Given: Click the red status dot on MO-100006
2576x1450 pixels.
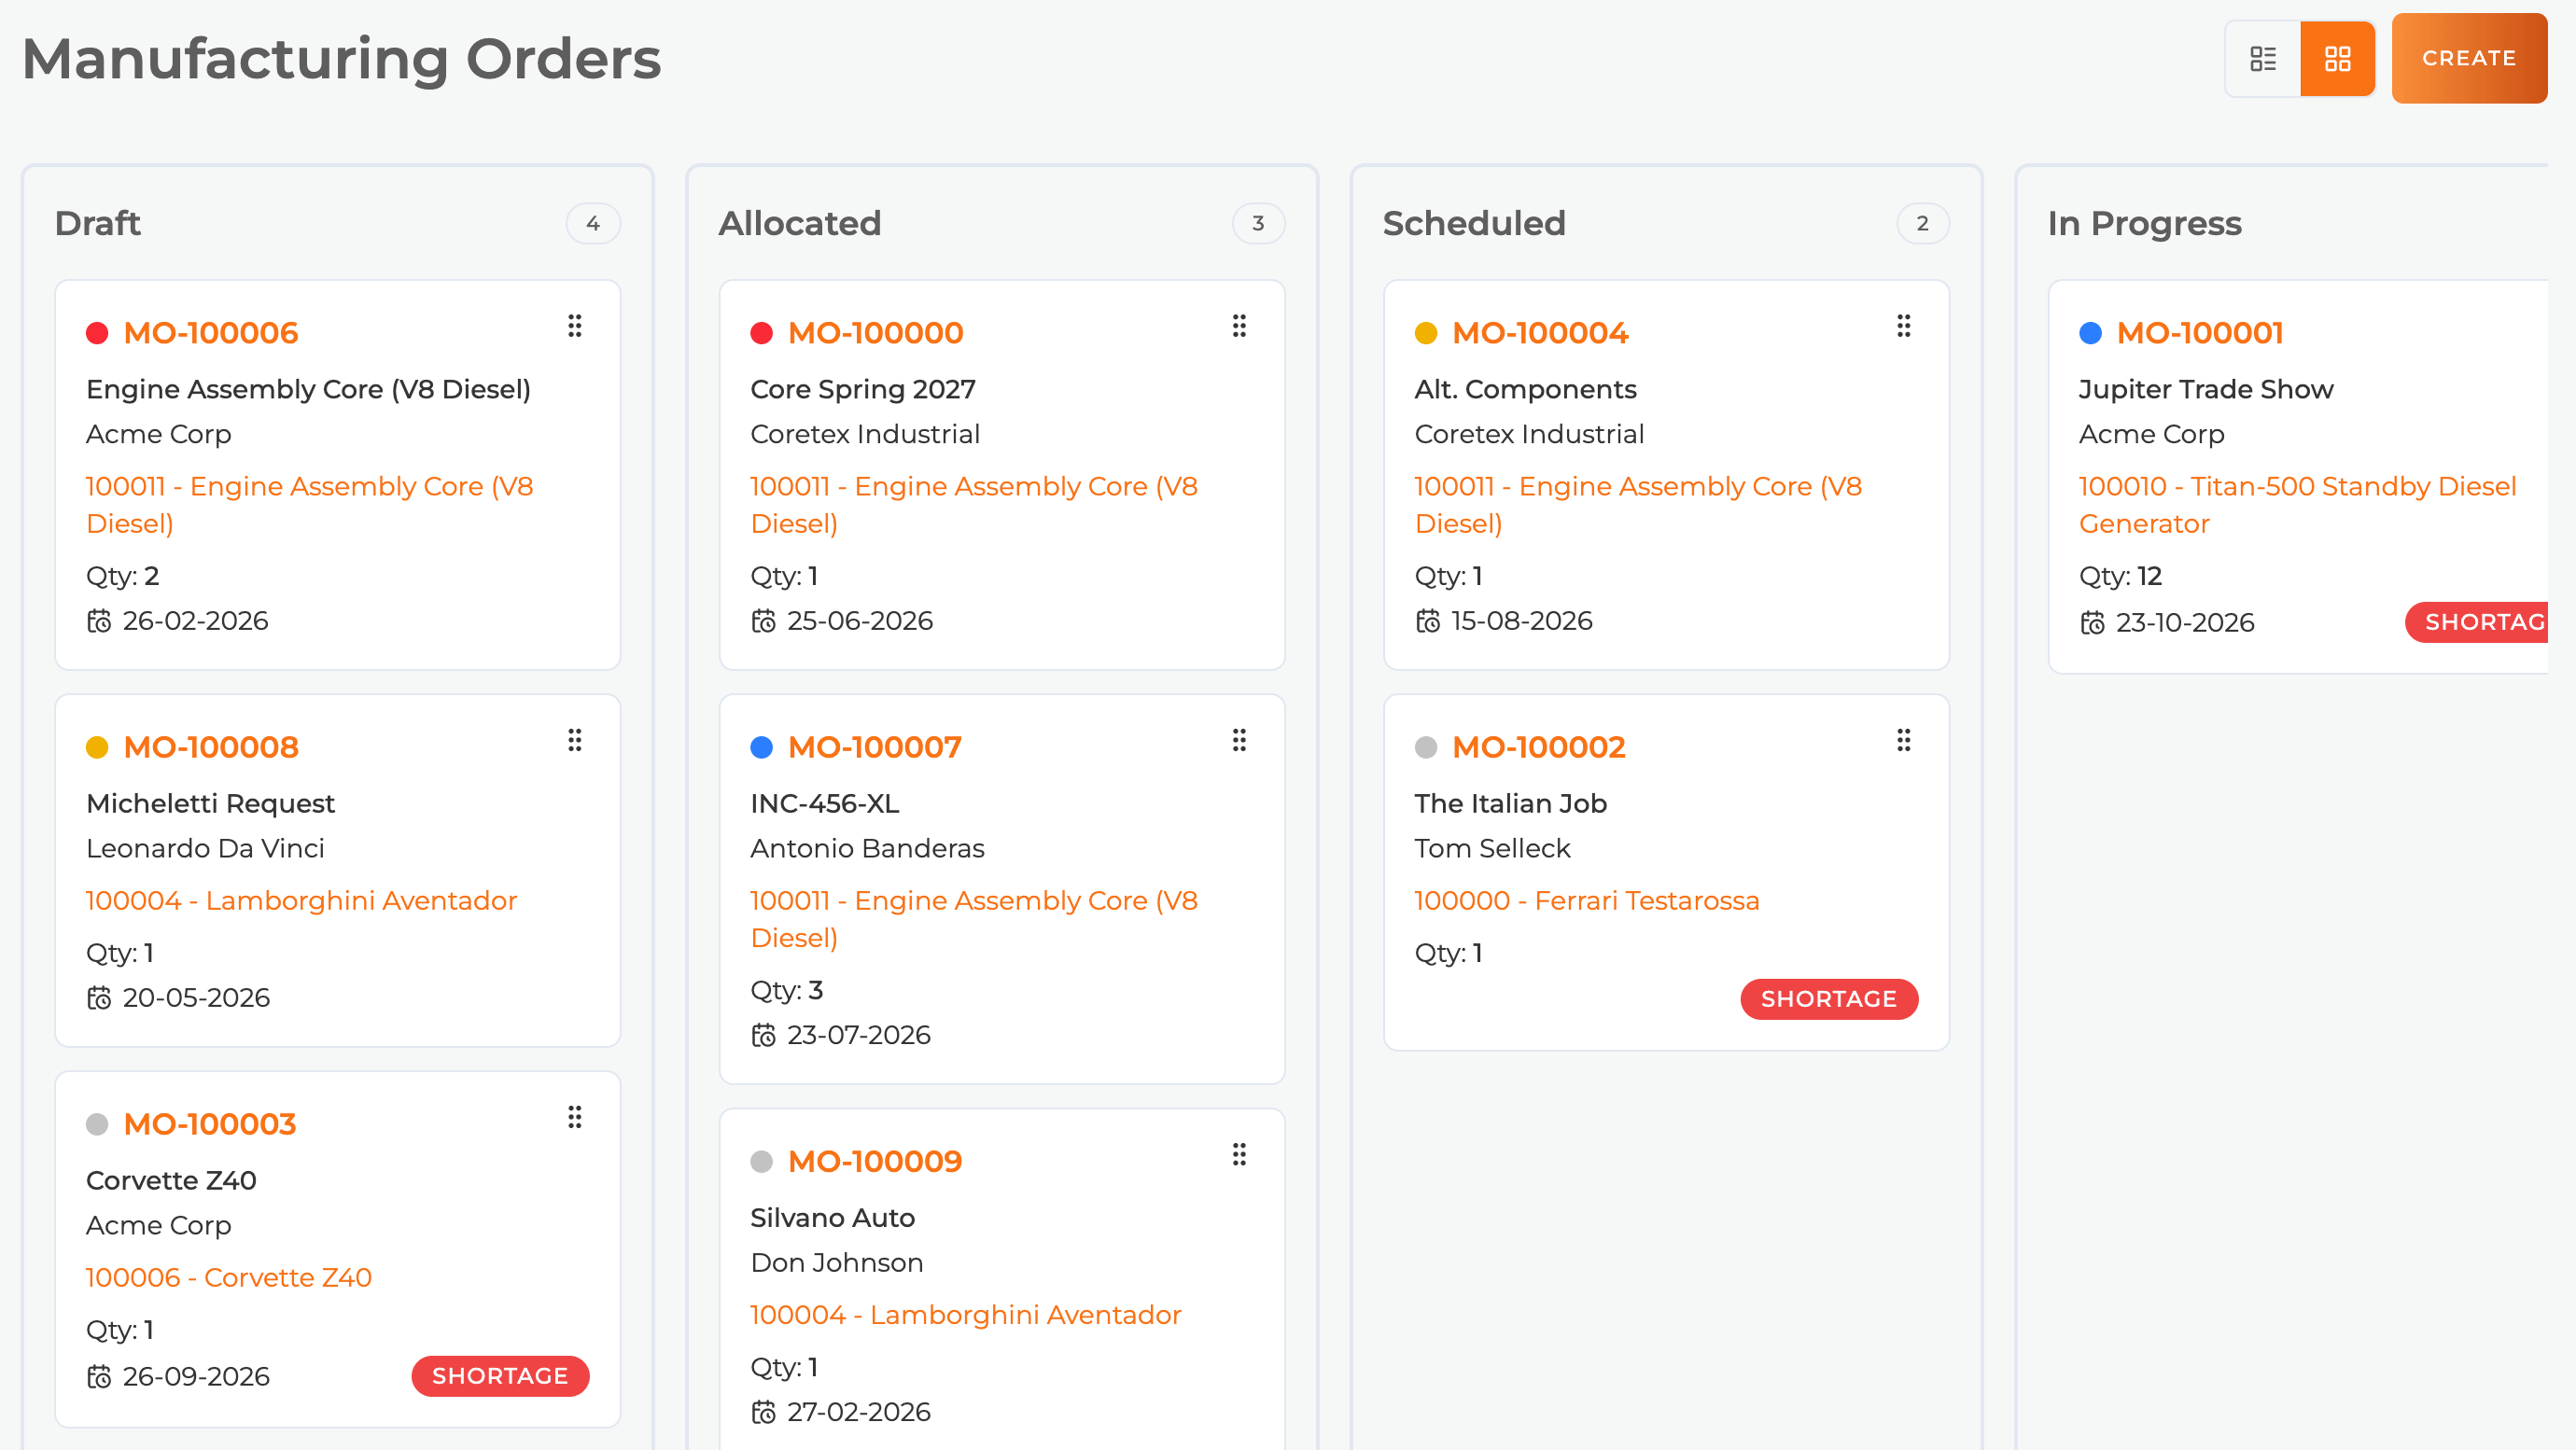Looking at the screenshot, I should [97, 333].
